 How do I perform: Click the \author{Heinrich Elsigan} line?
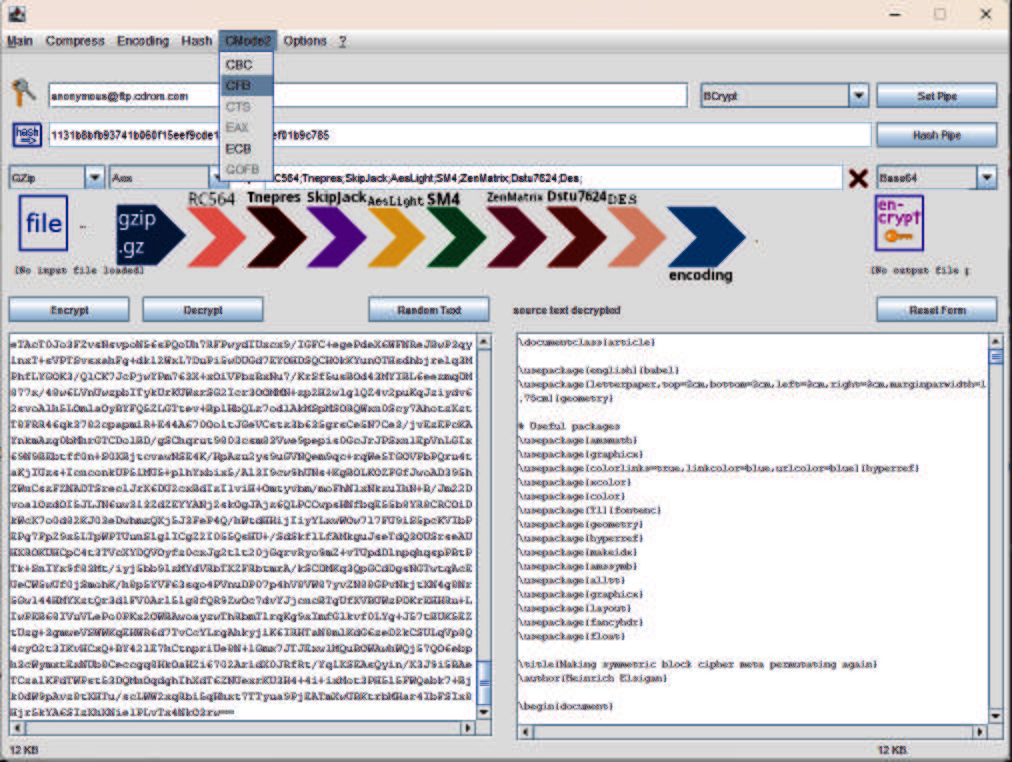pyautogui.click(x=592, y=678)
